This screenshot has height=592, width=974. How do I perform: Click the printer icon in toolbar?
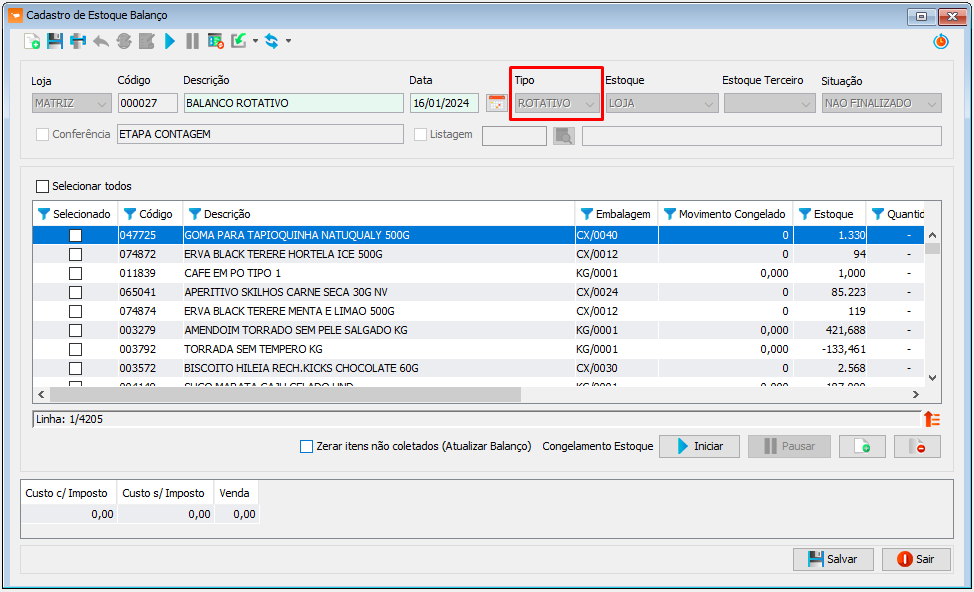78,42
